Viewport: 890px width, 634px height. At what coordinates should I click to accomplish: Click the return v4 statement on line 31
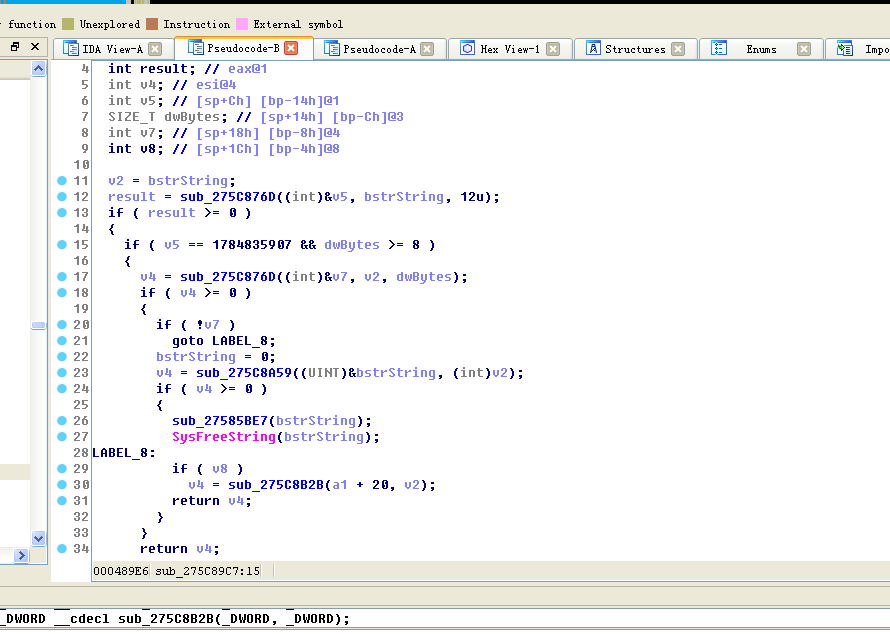click(x=212, y=501)
